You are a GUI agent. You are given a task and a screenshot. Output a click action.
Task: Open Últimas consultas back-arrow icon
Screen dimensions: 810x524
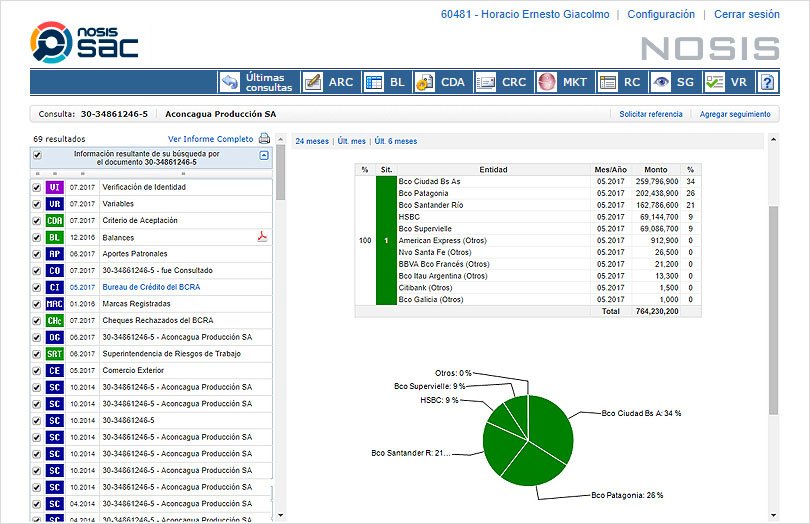click(230, 82)
